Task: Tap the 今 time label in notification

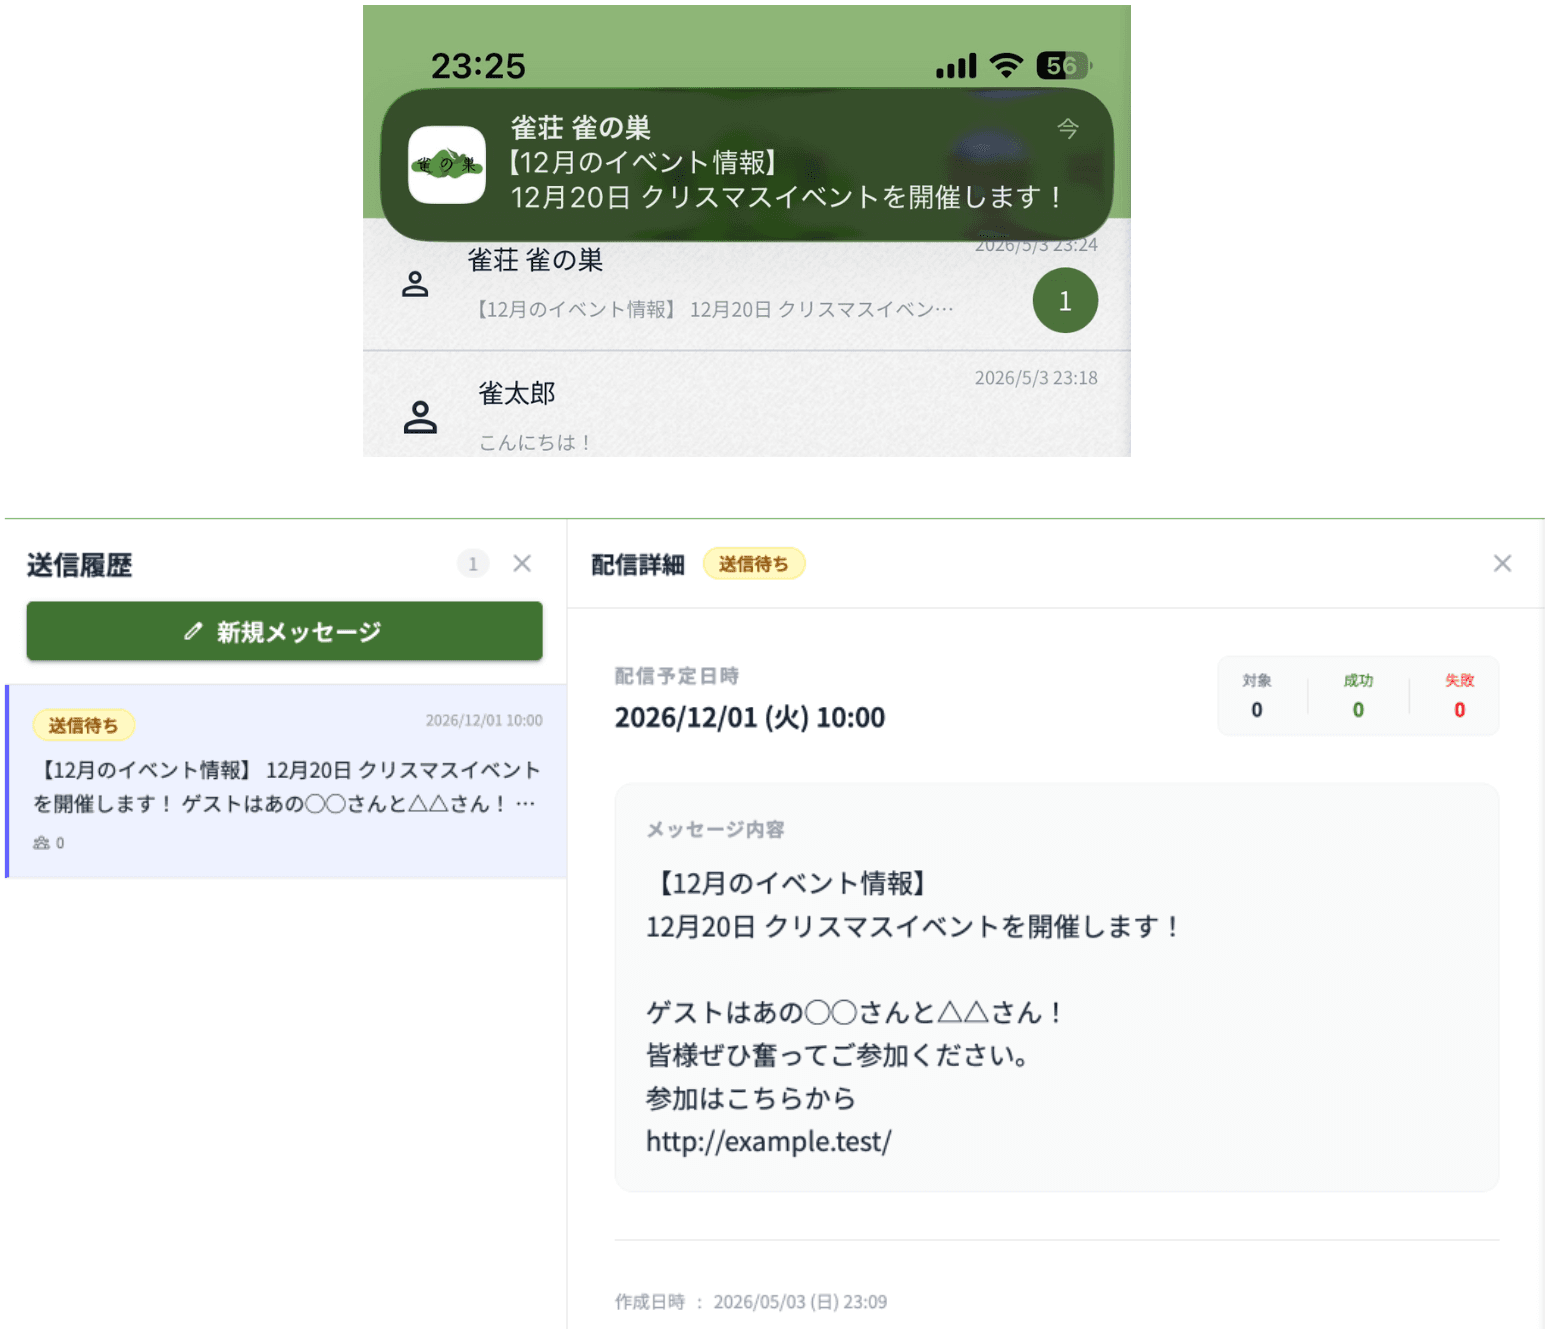Action: tap(1068, 128)
